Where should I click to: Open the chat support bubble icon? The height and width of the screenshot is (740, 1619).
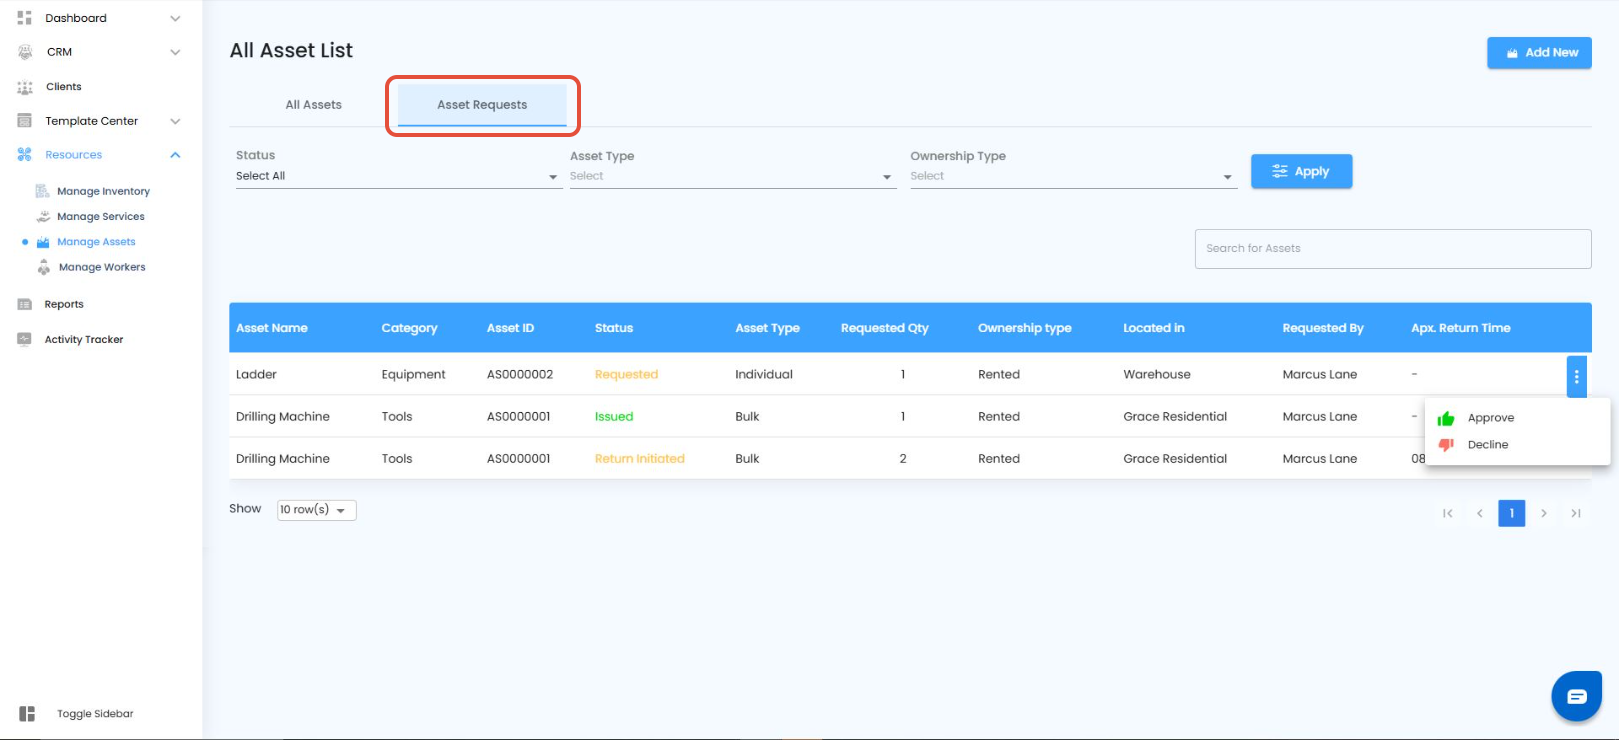[1576, 696]
